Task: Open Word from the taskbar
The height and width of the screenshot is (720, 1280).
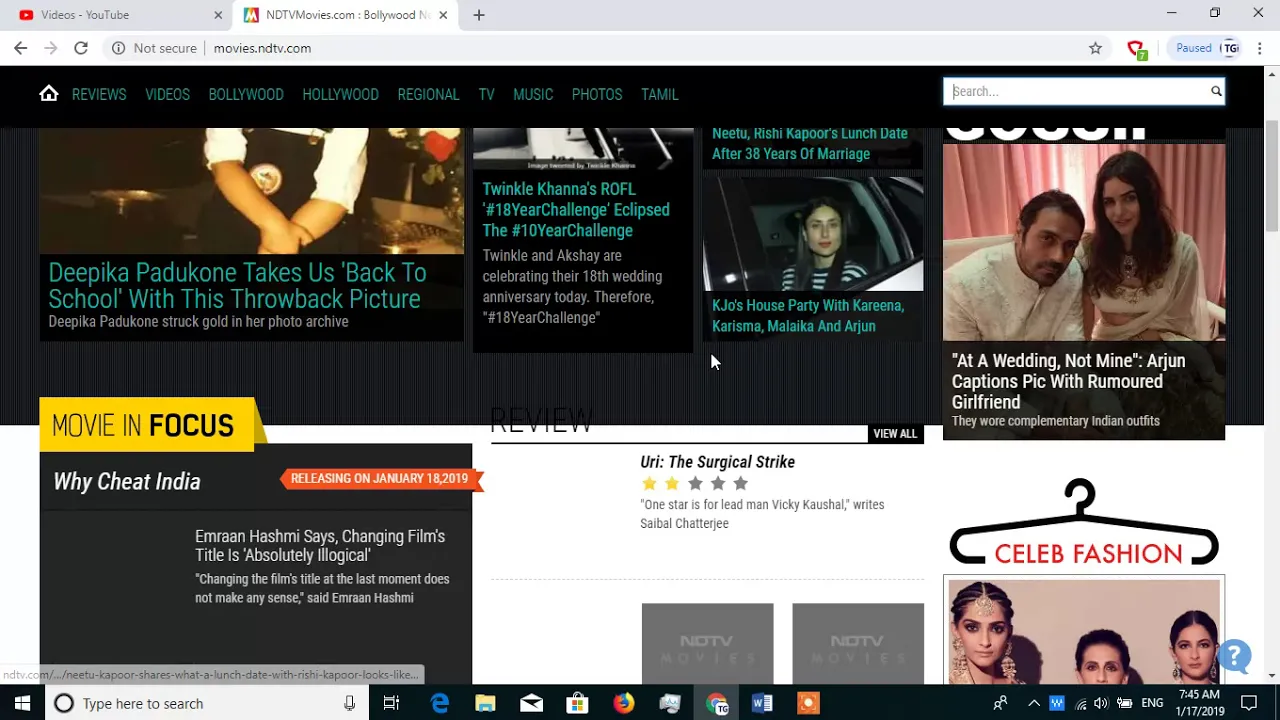Action: pos(762,703)
